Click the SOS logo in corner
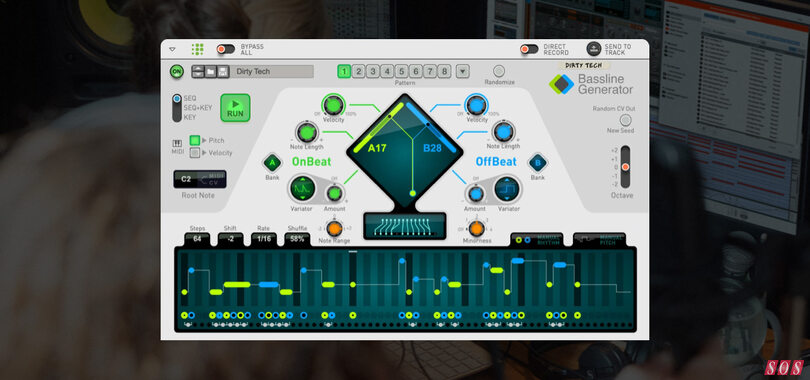 pos(784,367)
